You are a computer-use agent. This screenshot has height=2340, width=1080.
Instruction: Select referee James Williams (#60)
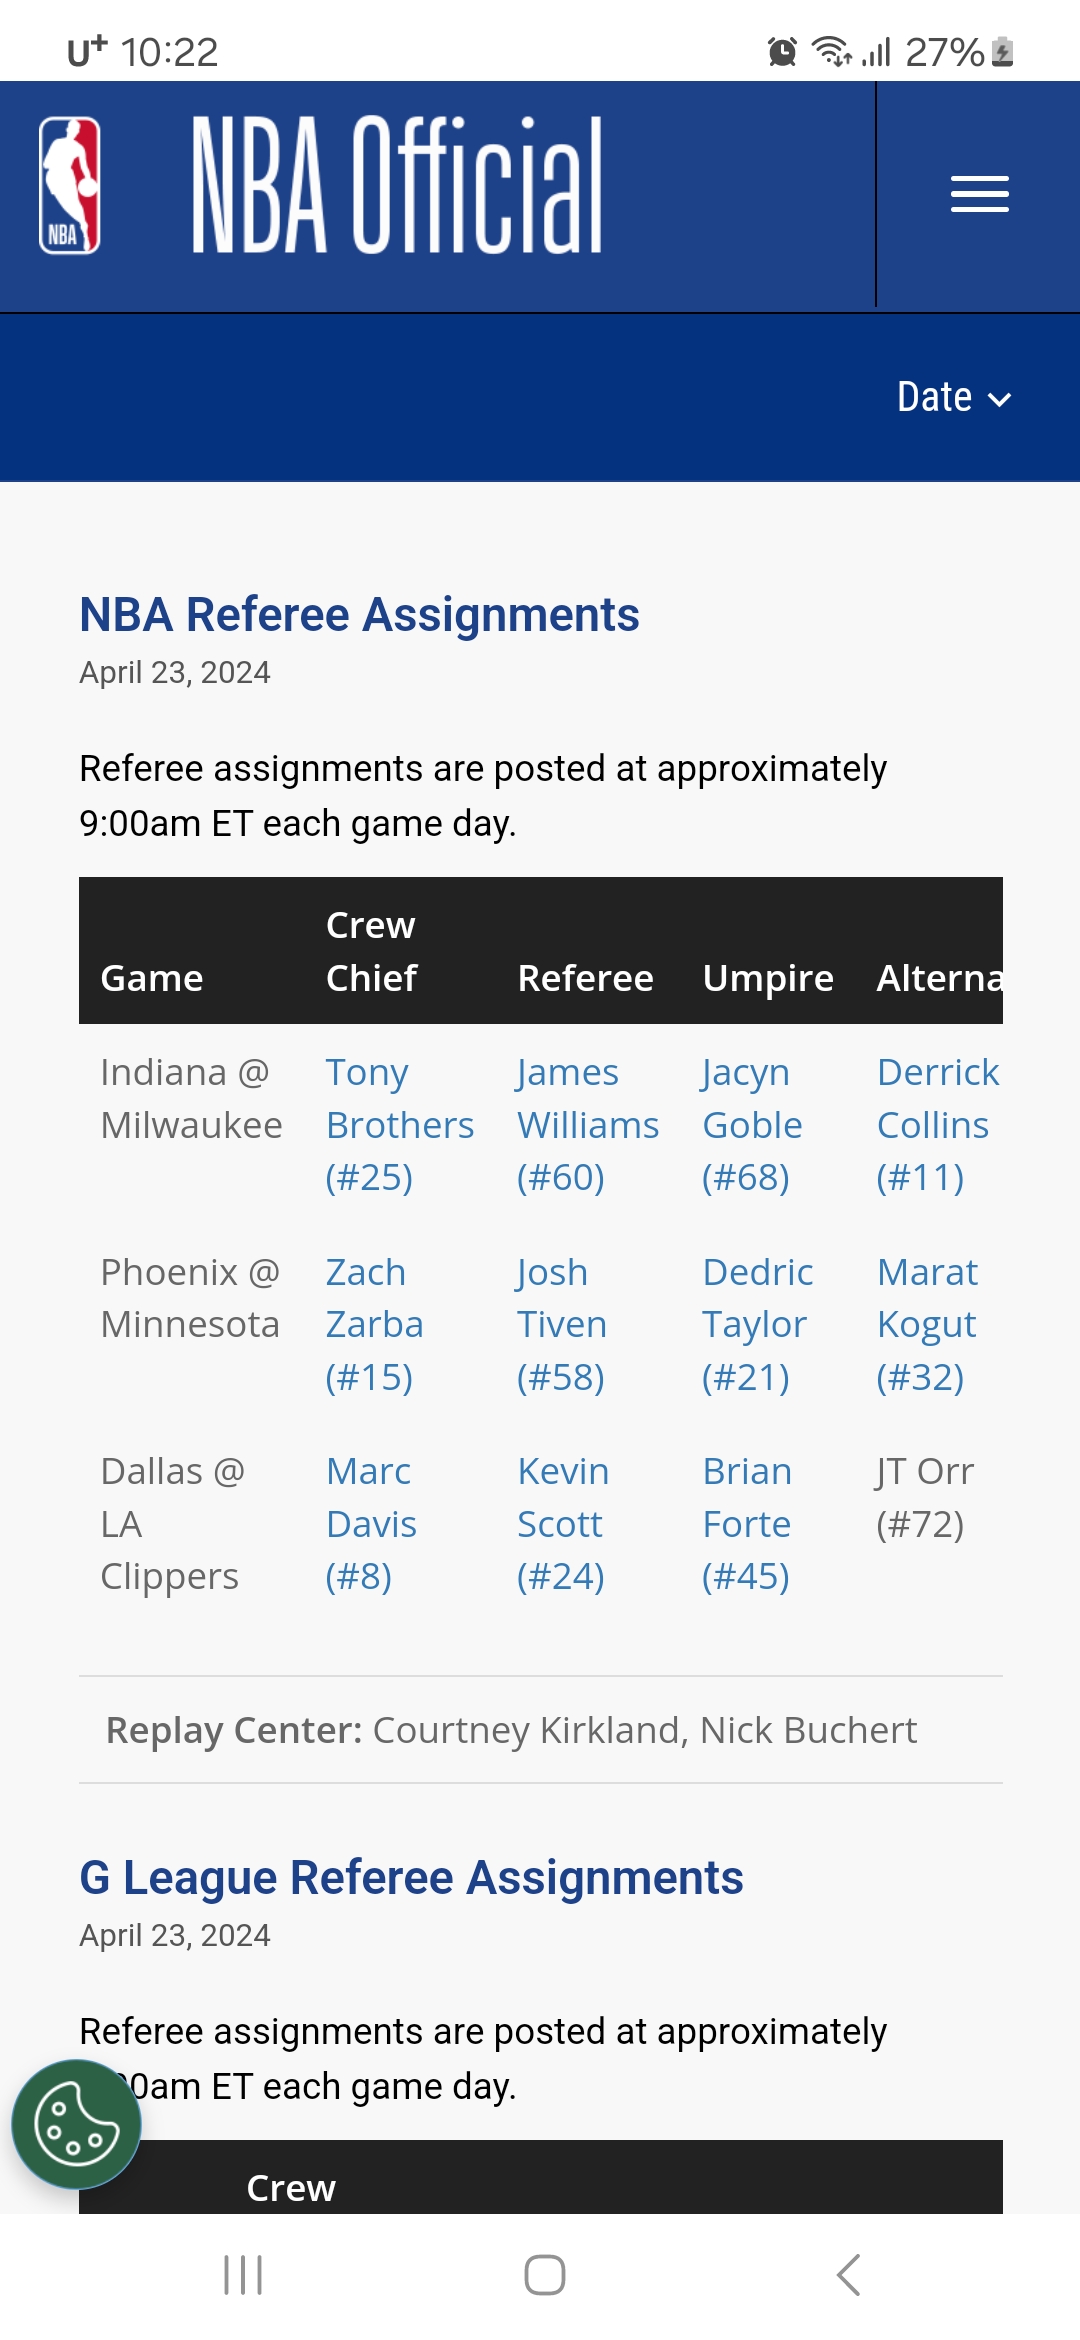click(587, 1125)
